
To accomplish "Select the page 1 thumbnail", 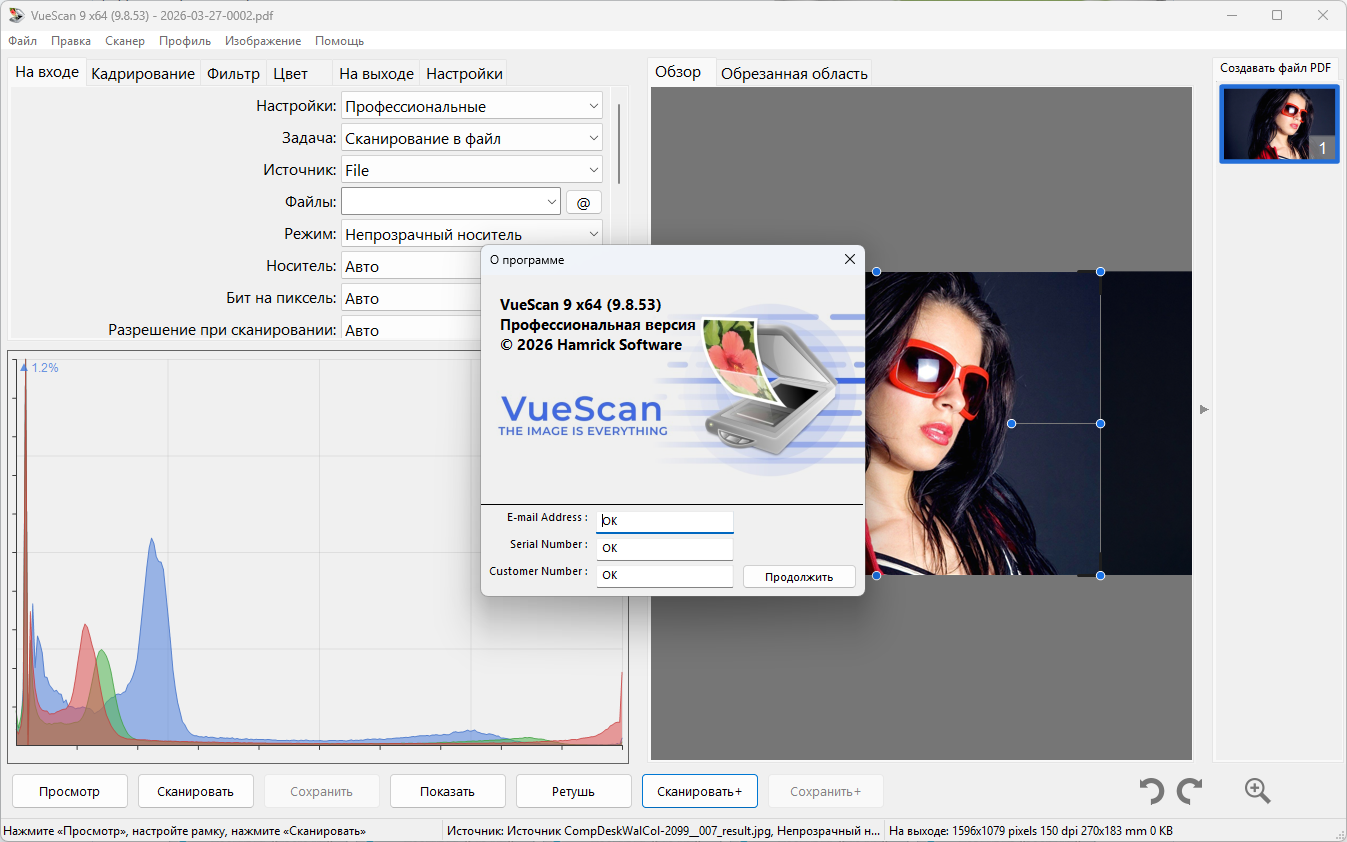I will (1278, 124).
